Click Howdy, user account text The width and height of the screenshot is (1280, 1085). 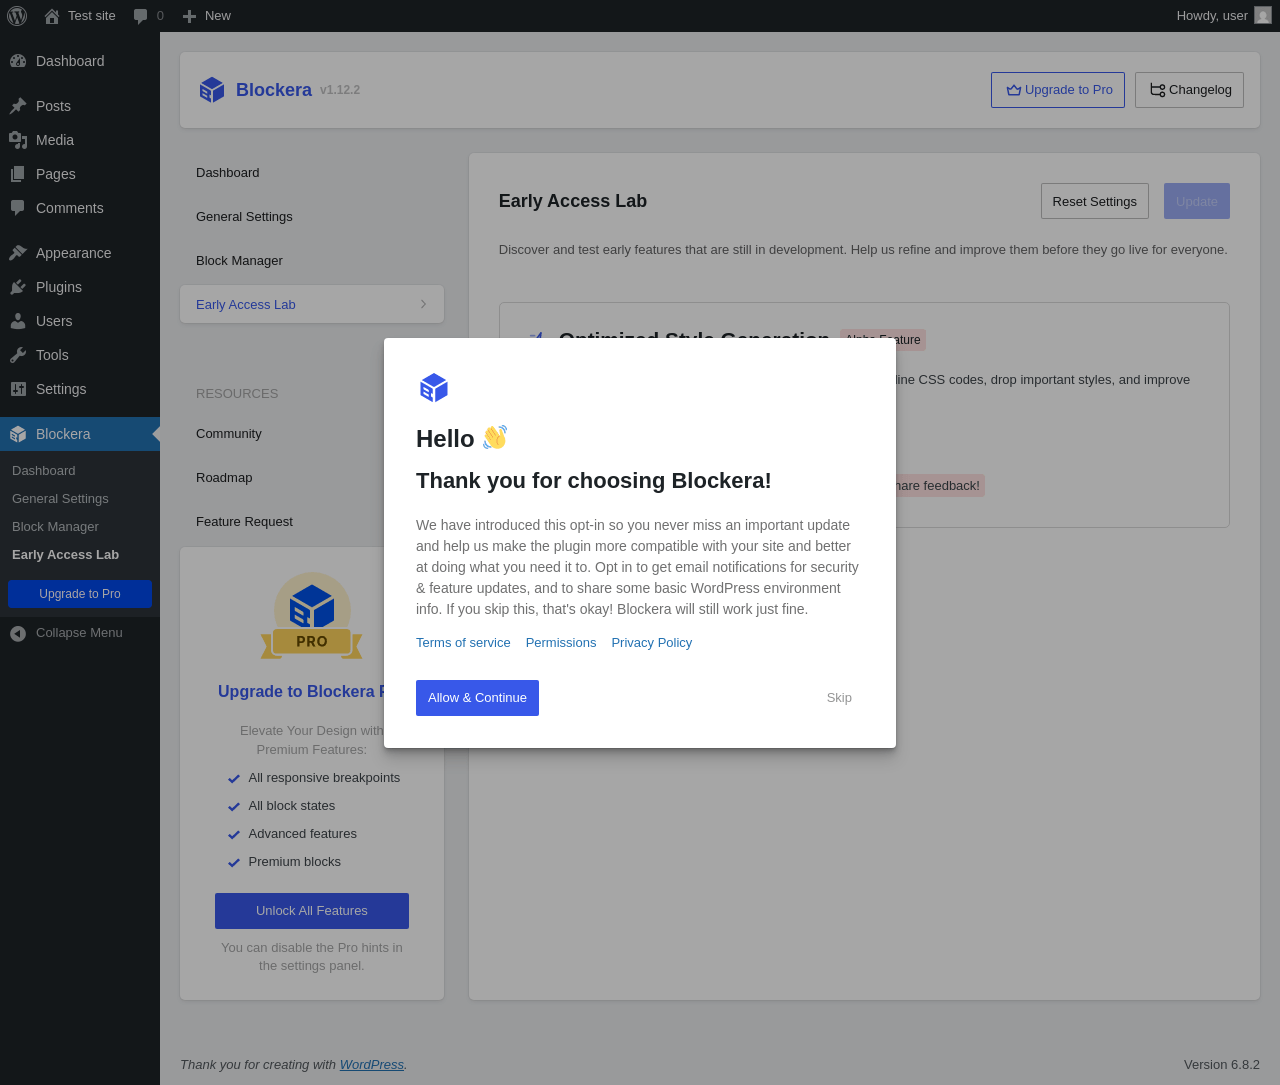(x=1212, y=16)
